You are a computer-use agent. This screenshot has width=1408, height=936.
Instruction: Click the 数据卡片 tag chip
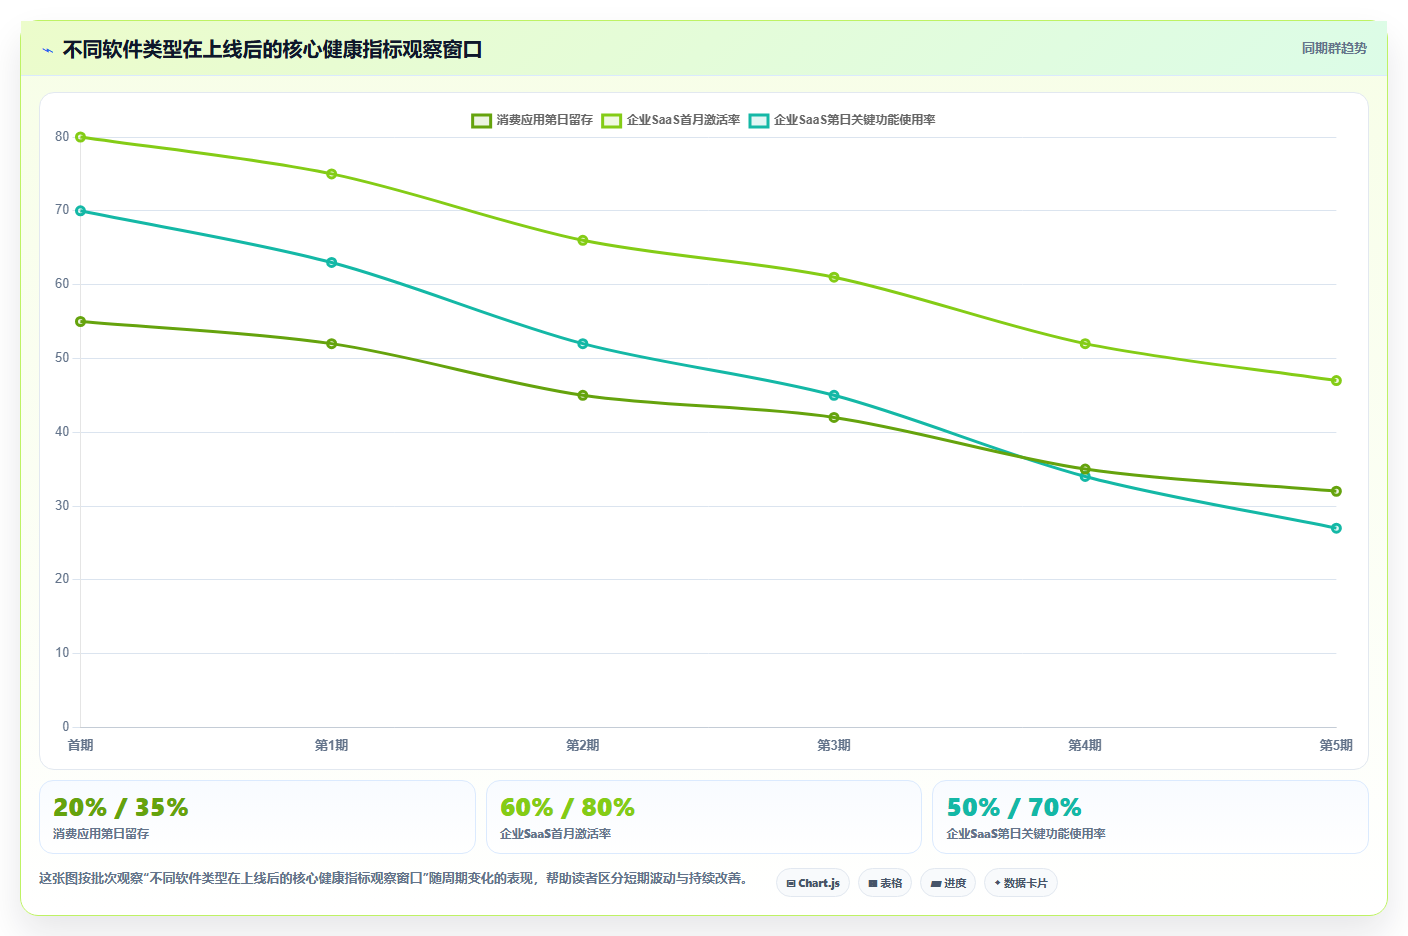pos(1021,883)
